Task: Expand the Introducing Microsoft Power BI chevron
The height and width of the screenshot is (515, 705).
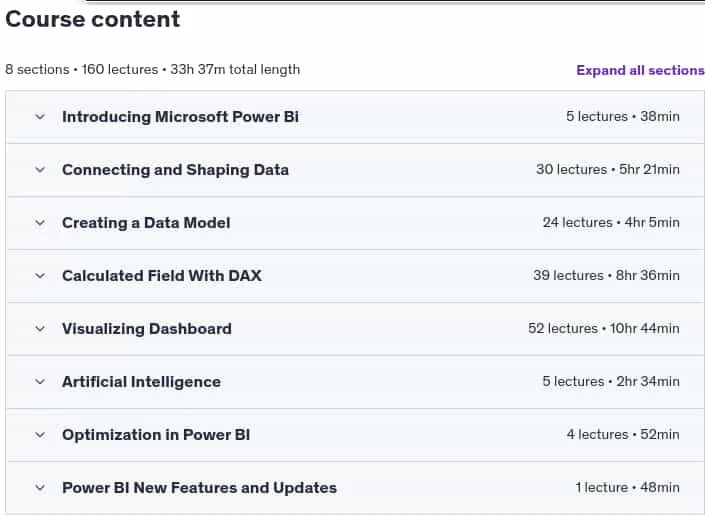Action: coord(40,117)
